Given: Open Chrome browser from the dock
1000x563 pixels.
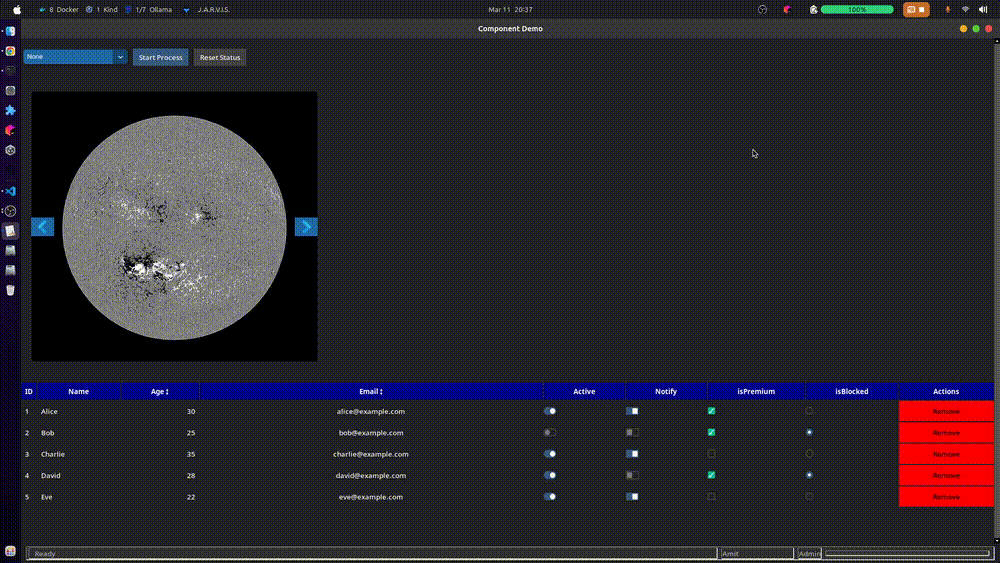Looking at the screenshot, I should [x=10, y=51].
